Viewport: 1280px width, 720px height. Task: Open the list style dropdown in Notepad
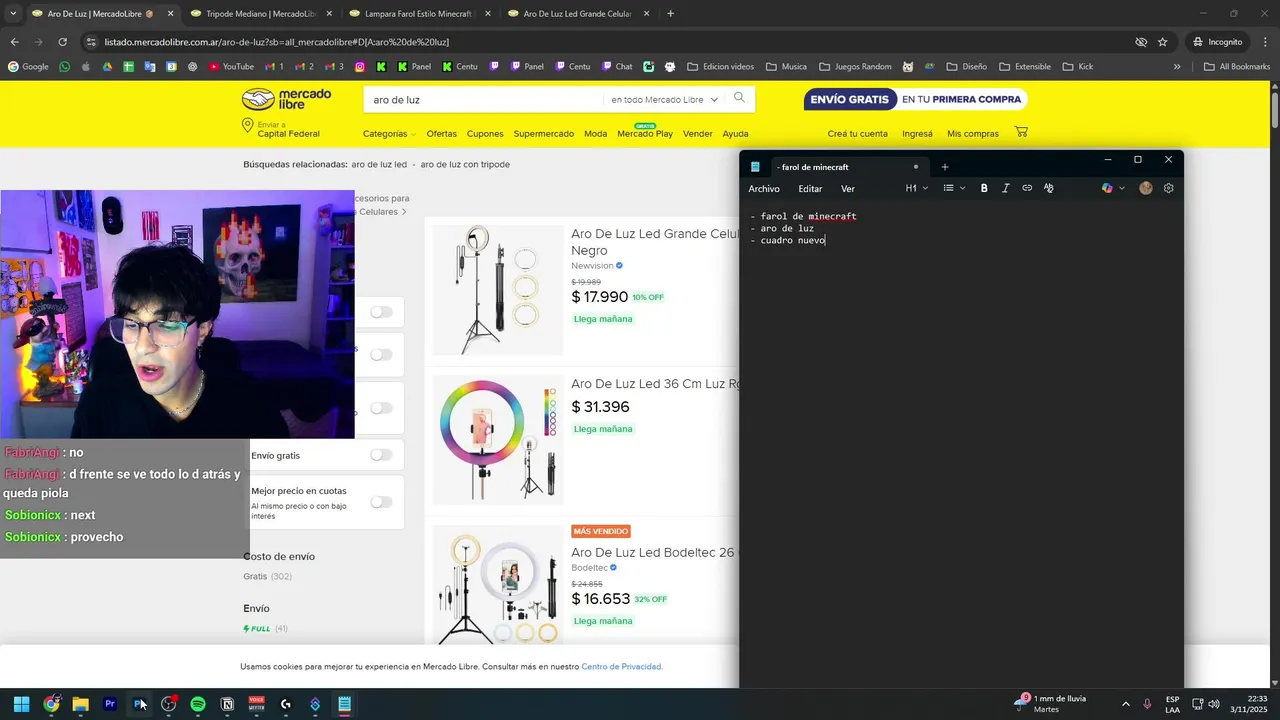954,188
